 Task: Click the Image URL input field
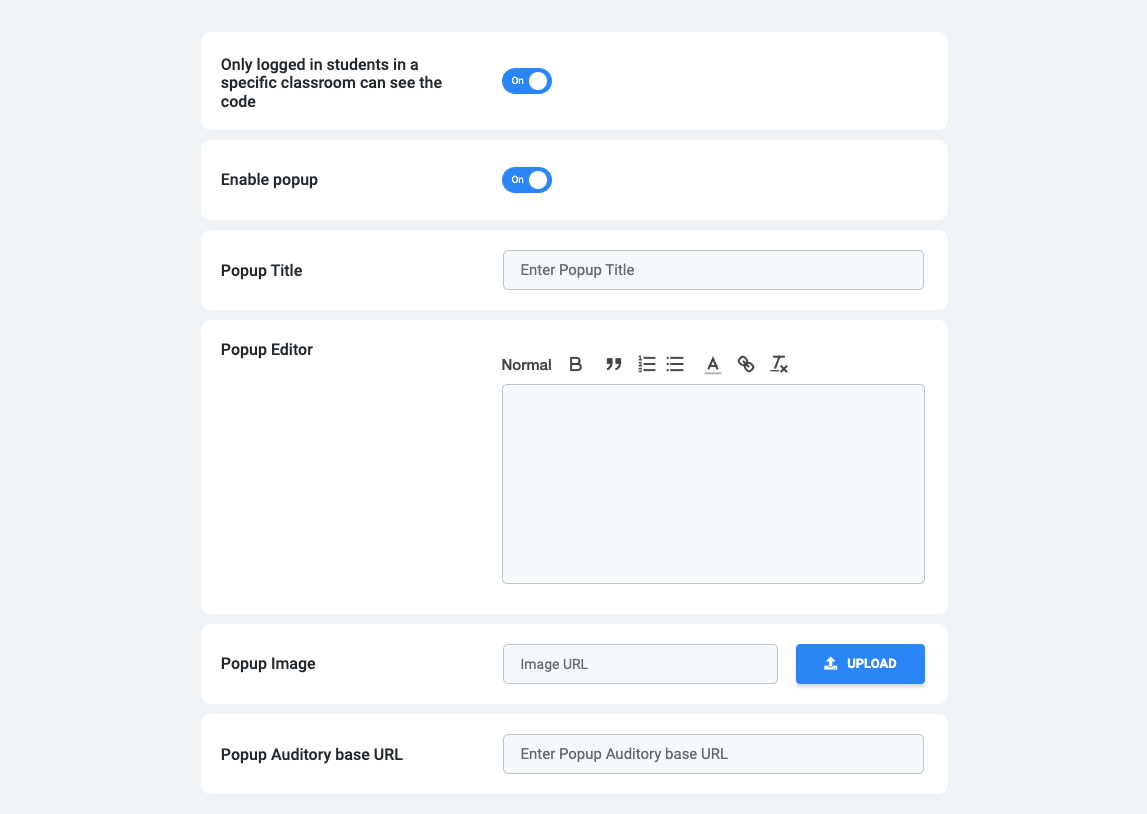tap(640, 664)
